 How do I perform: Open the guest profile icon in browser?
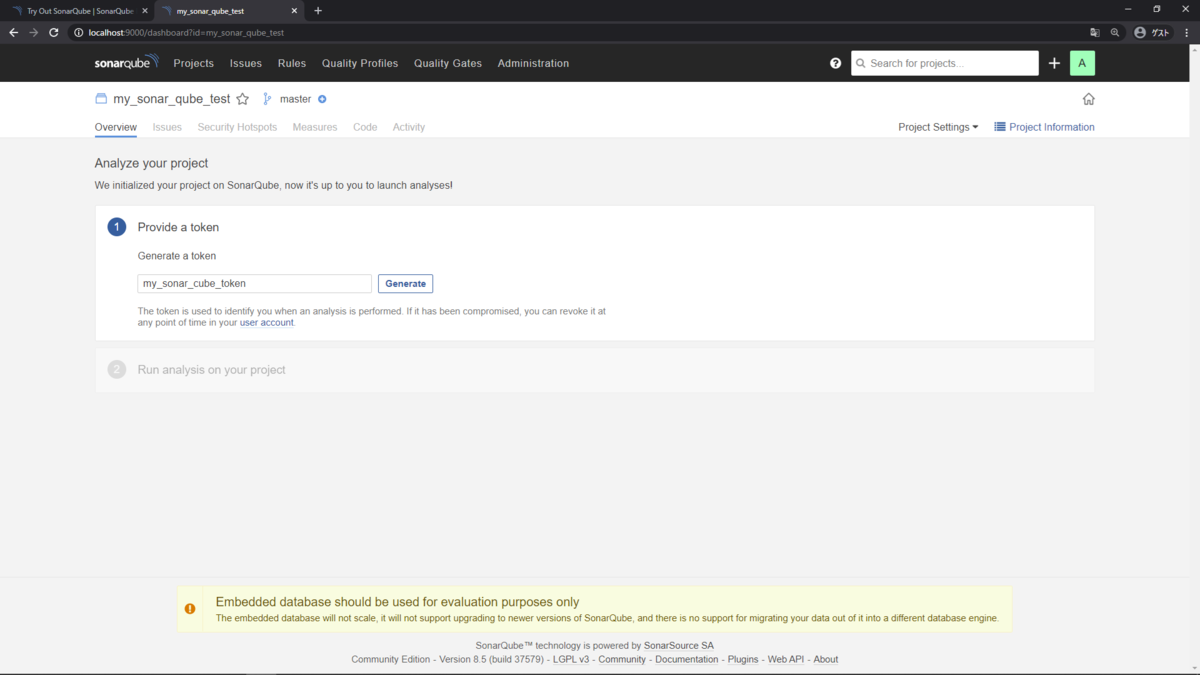(x=1152, y=32)
